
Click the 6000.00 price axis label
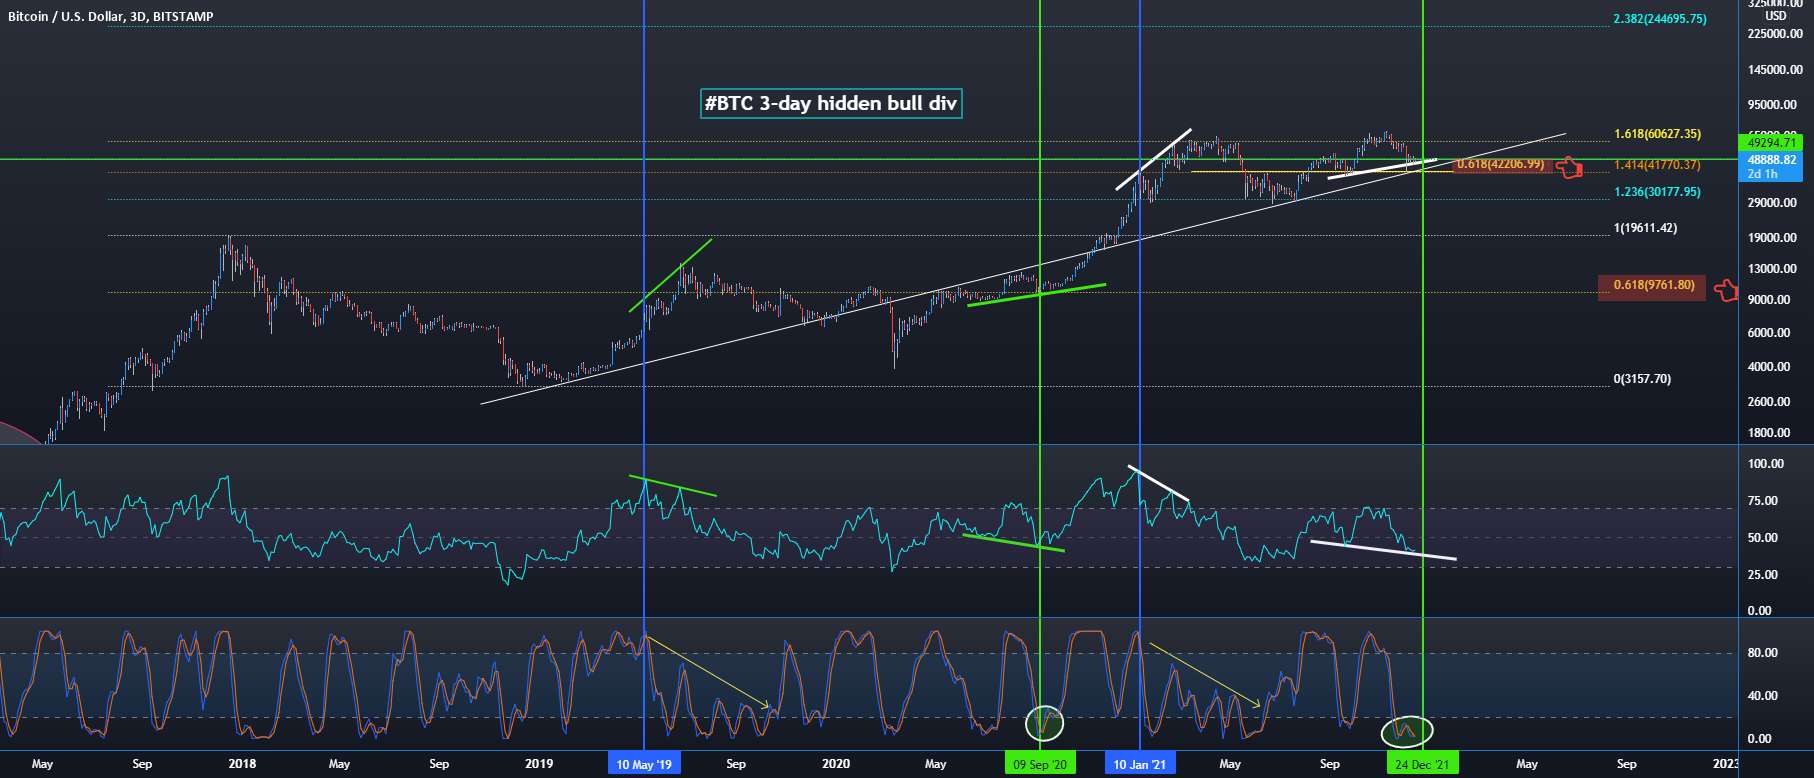(1769, 333)
